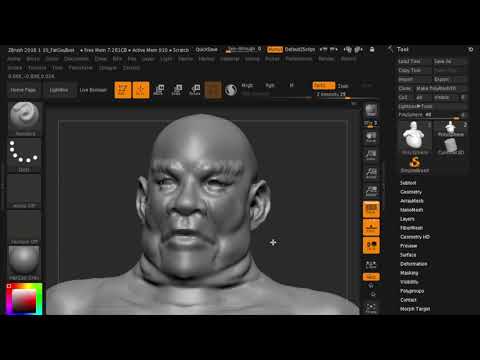Select the Rotate transform icon

195,90
